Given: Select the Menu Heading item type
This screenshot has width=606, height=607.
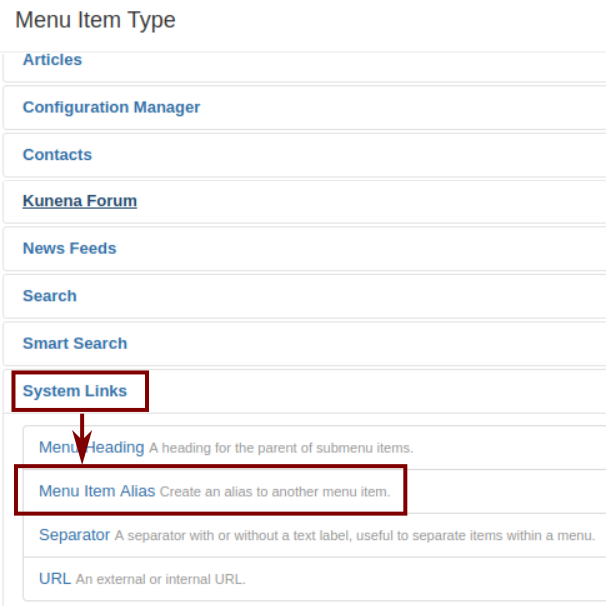Looking at the screenshot, I should [91, 447].
